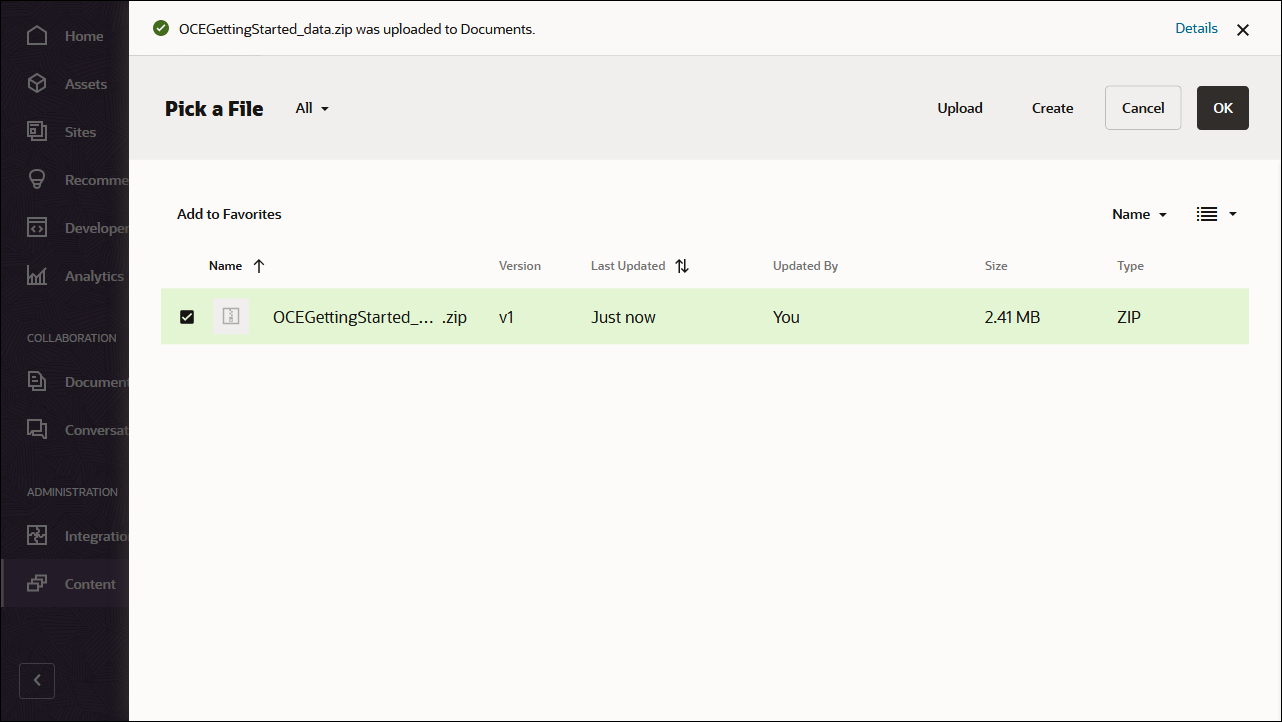Click the Upload button

pyautogui.click(x=959, y=108)
